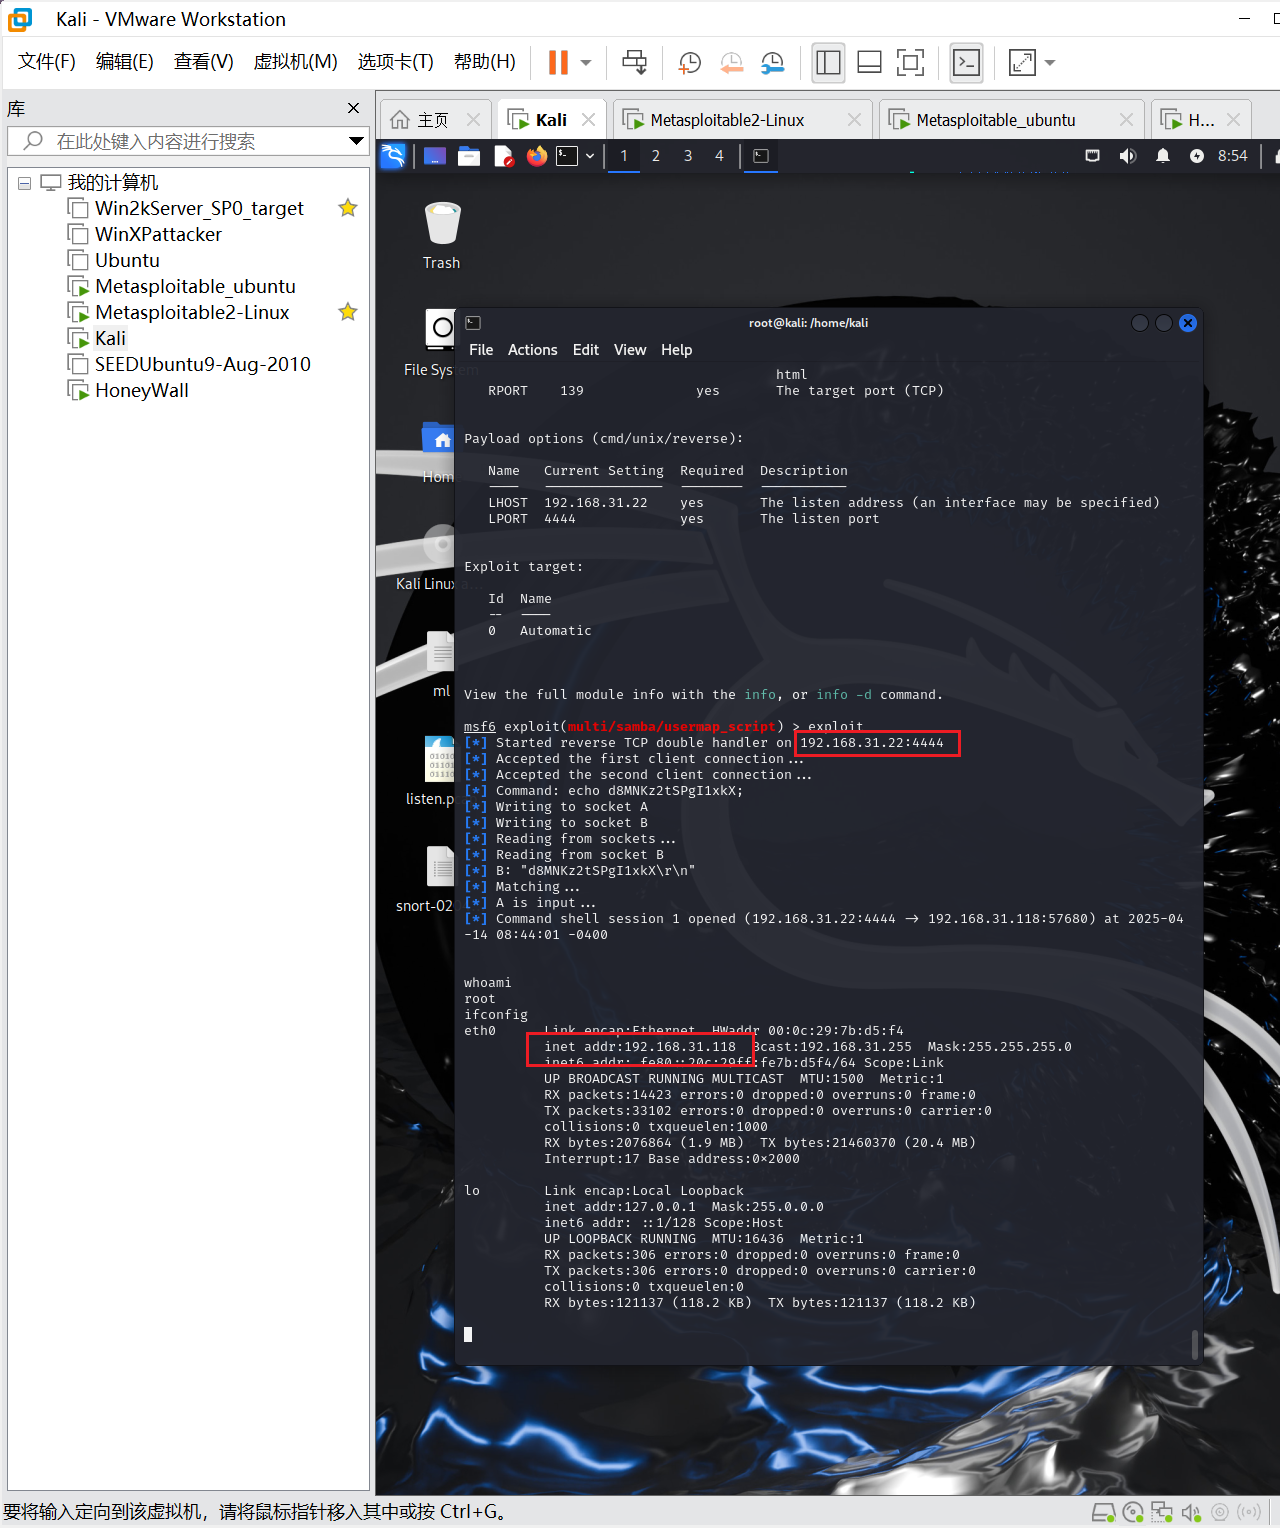
Task: Click the show desktop icon in Kali panel
Action: coord(435,156)
